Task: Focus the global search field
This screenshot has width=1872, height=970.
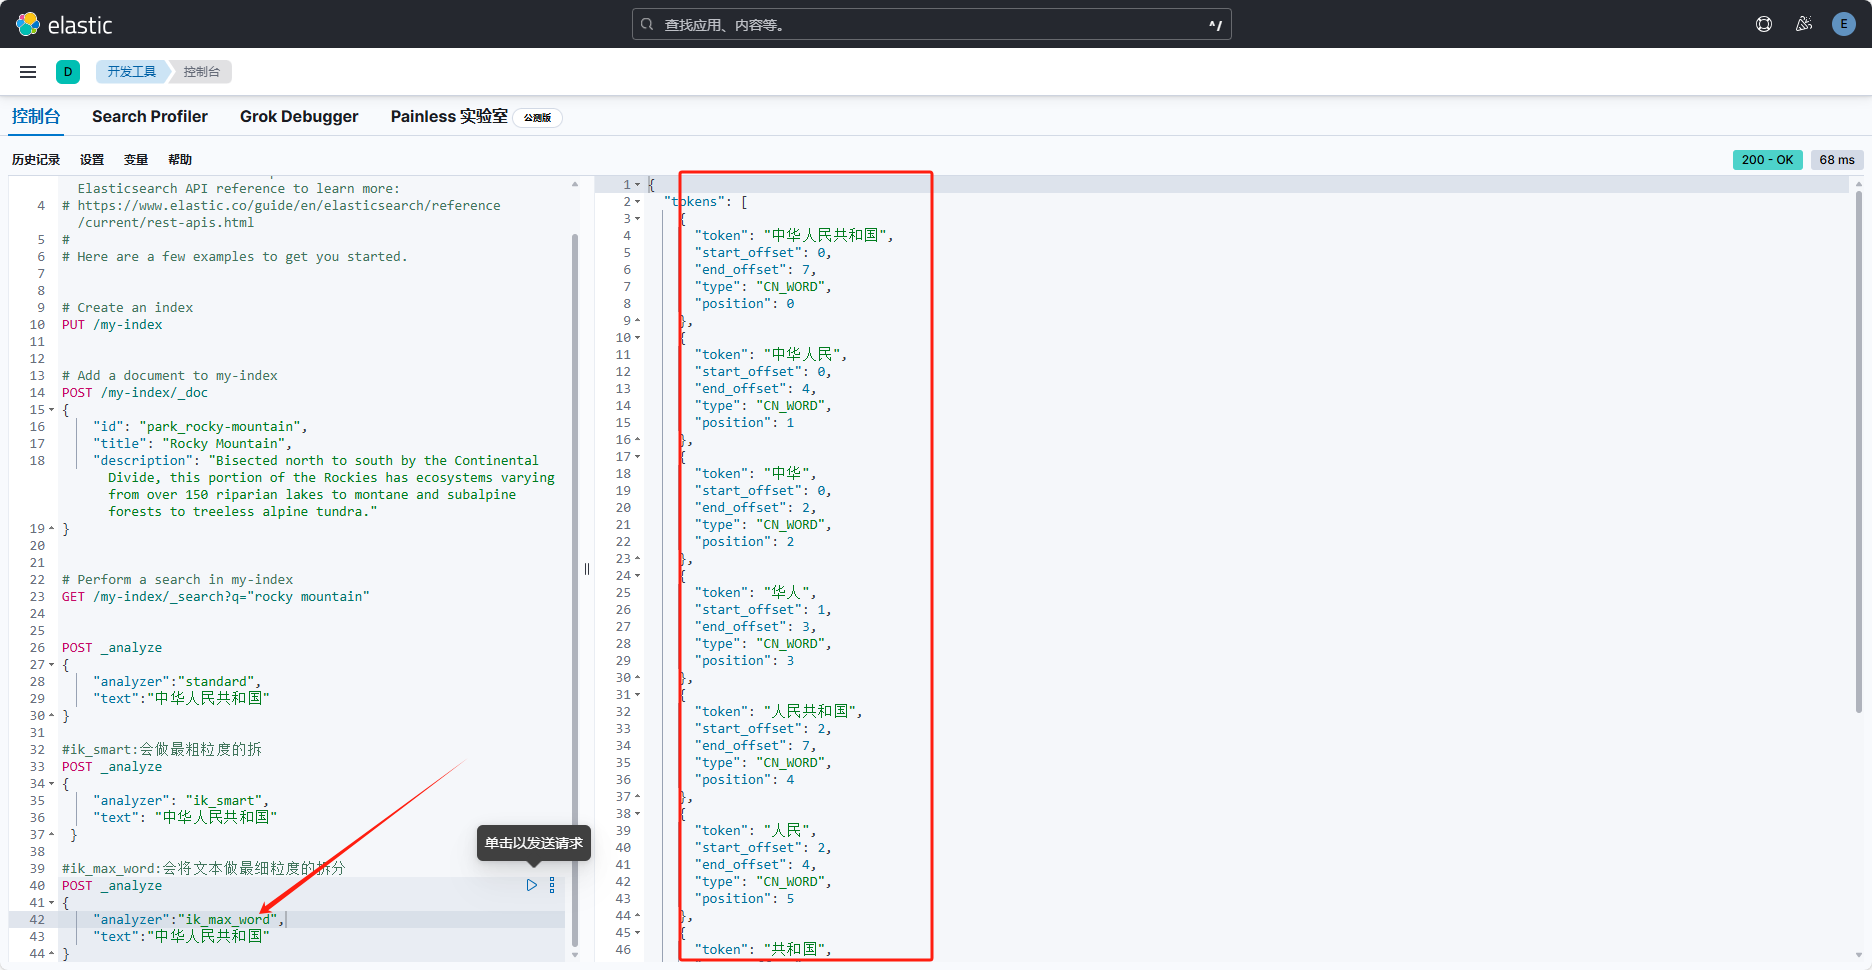Action: (931, 24)
